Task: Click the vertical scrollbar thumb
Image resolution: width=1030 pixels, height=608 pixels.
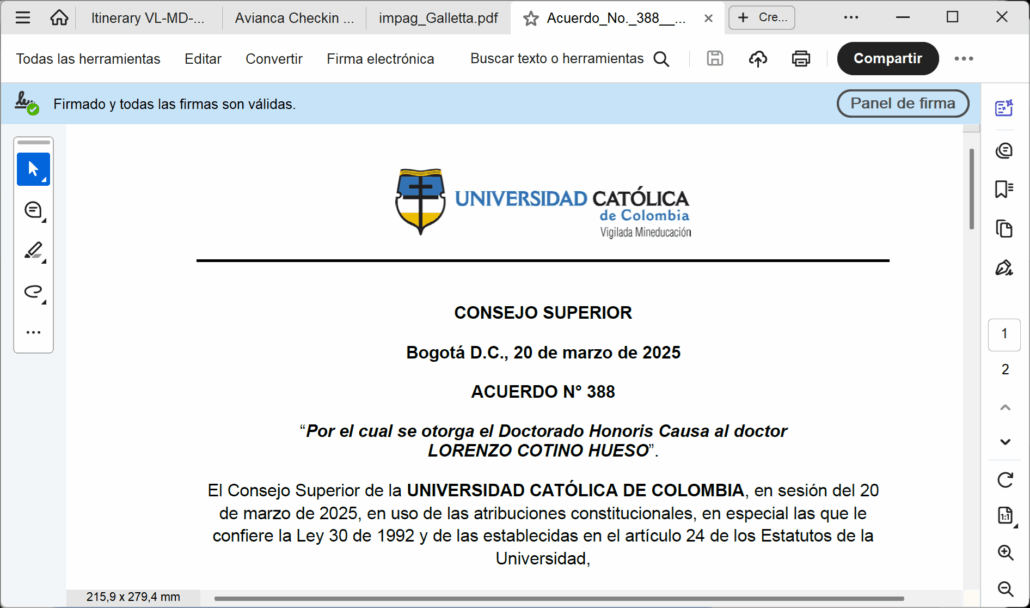Action: coord(972,189)
